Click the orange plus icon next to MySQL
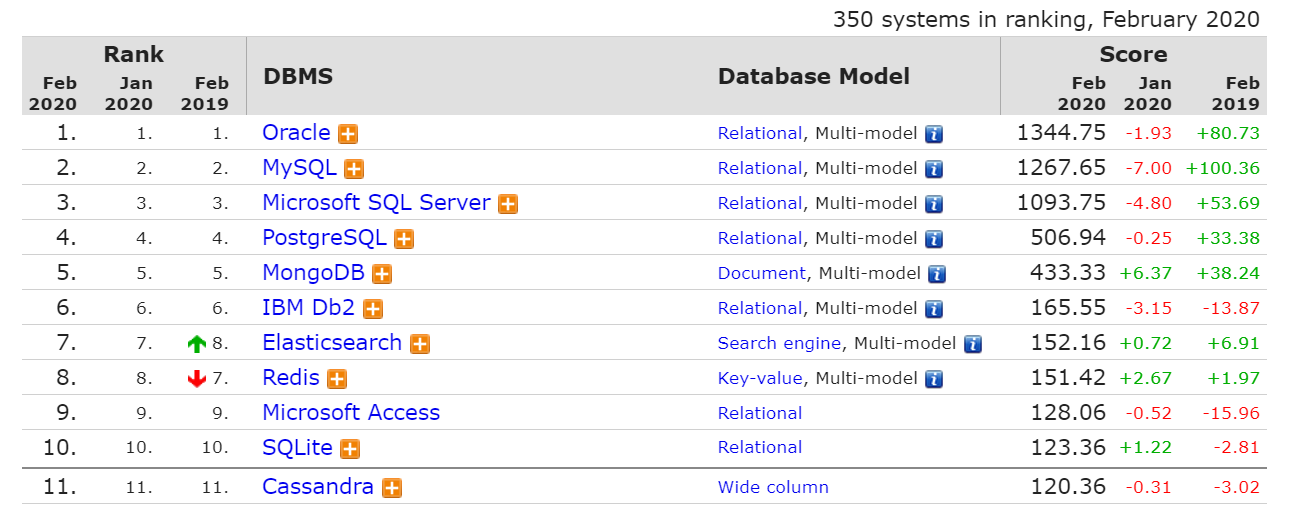The image size is (1295, 509). point(354,169)
